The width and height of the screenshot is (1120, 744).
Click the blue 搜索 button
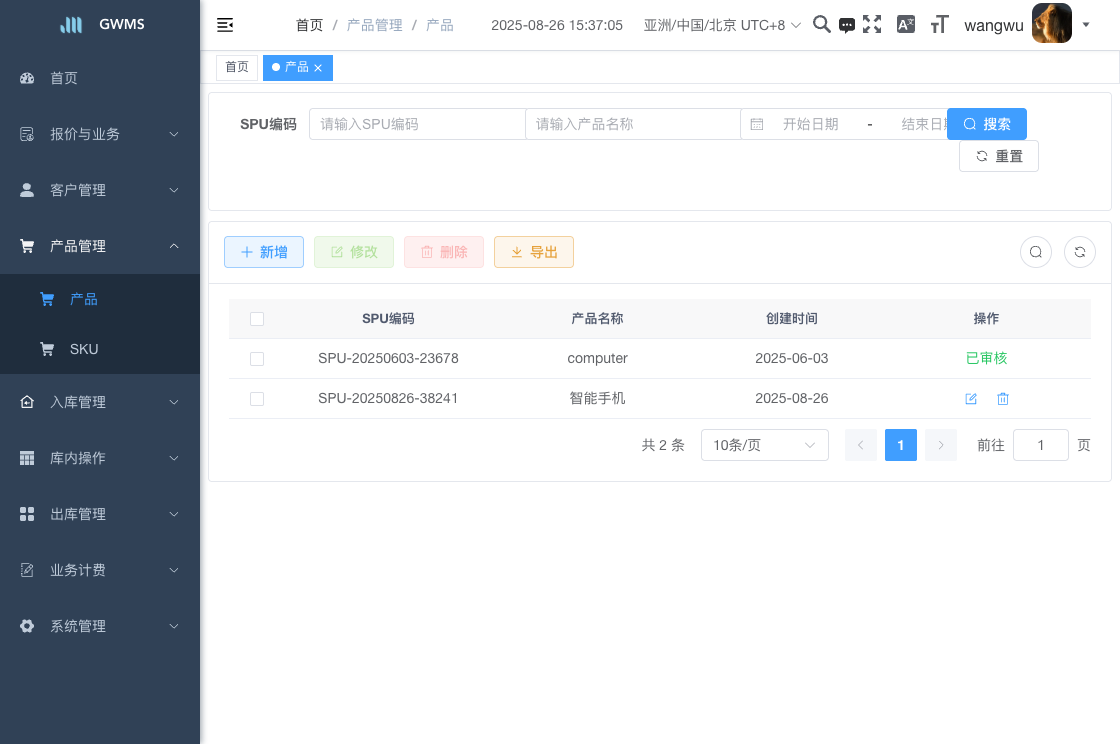(986, 124)
